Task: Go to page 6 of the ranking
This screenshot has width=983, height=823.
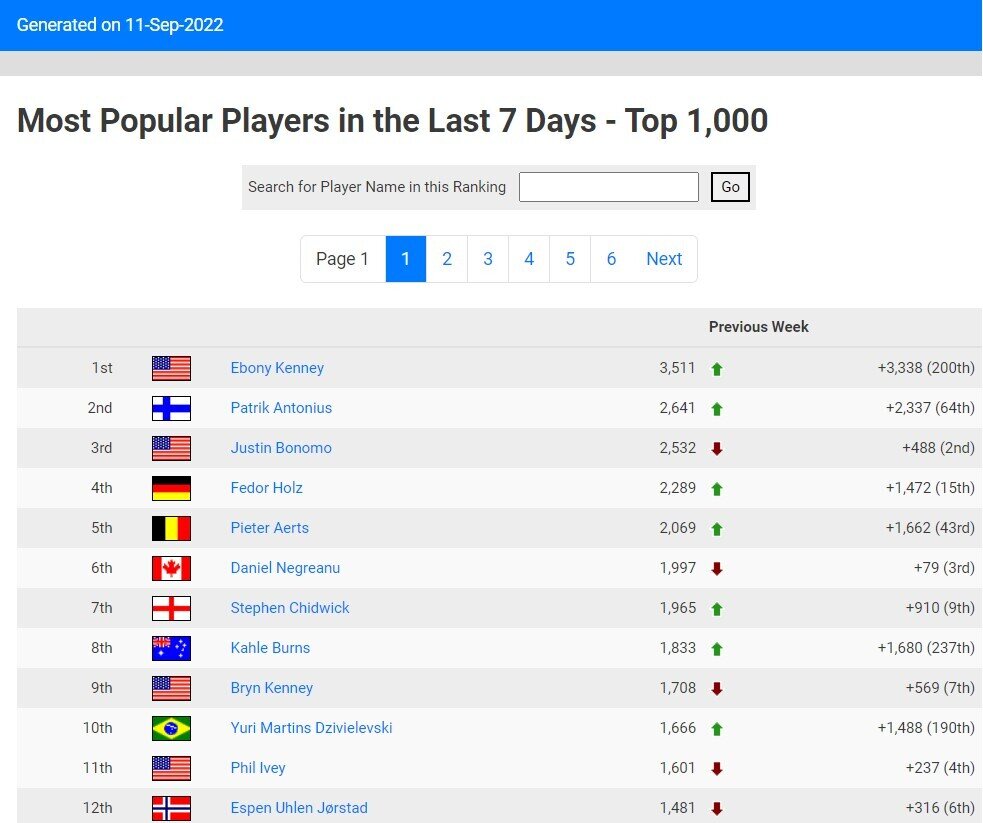Action: point(611,259)
